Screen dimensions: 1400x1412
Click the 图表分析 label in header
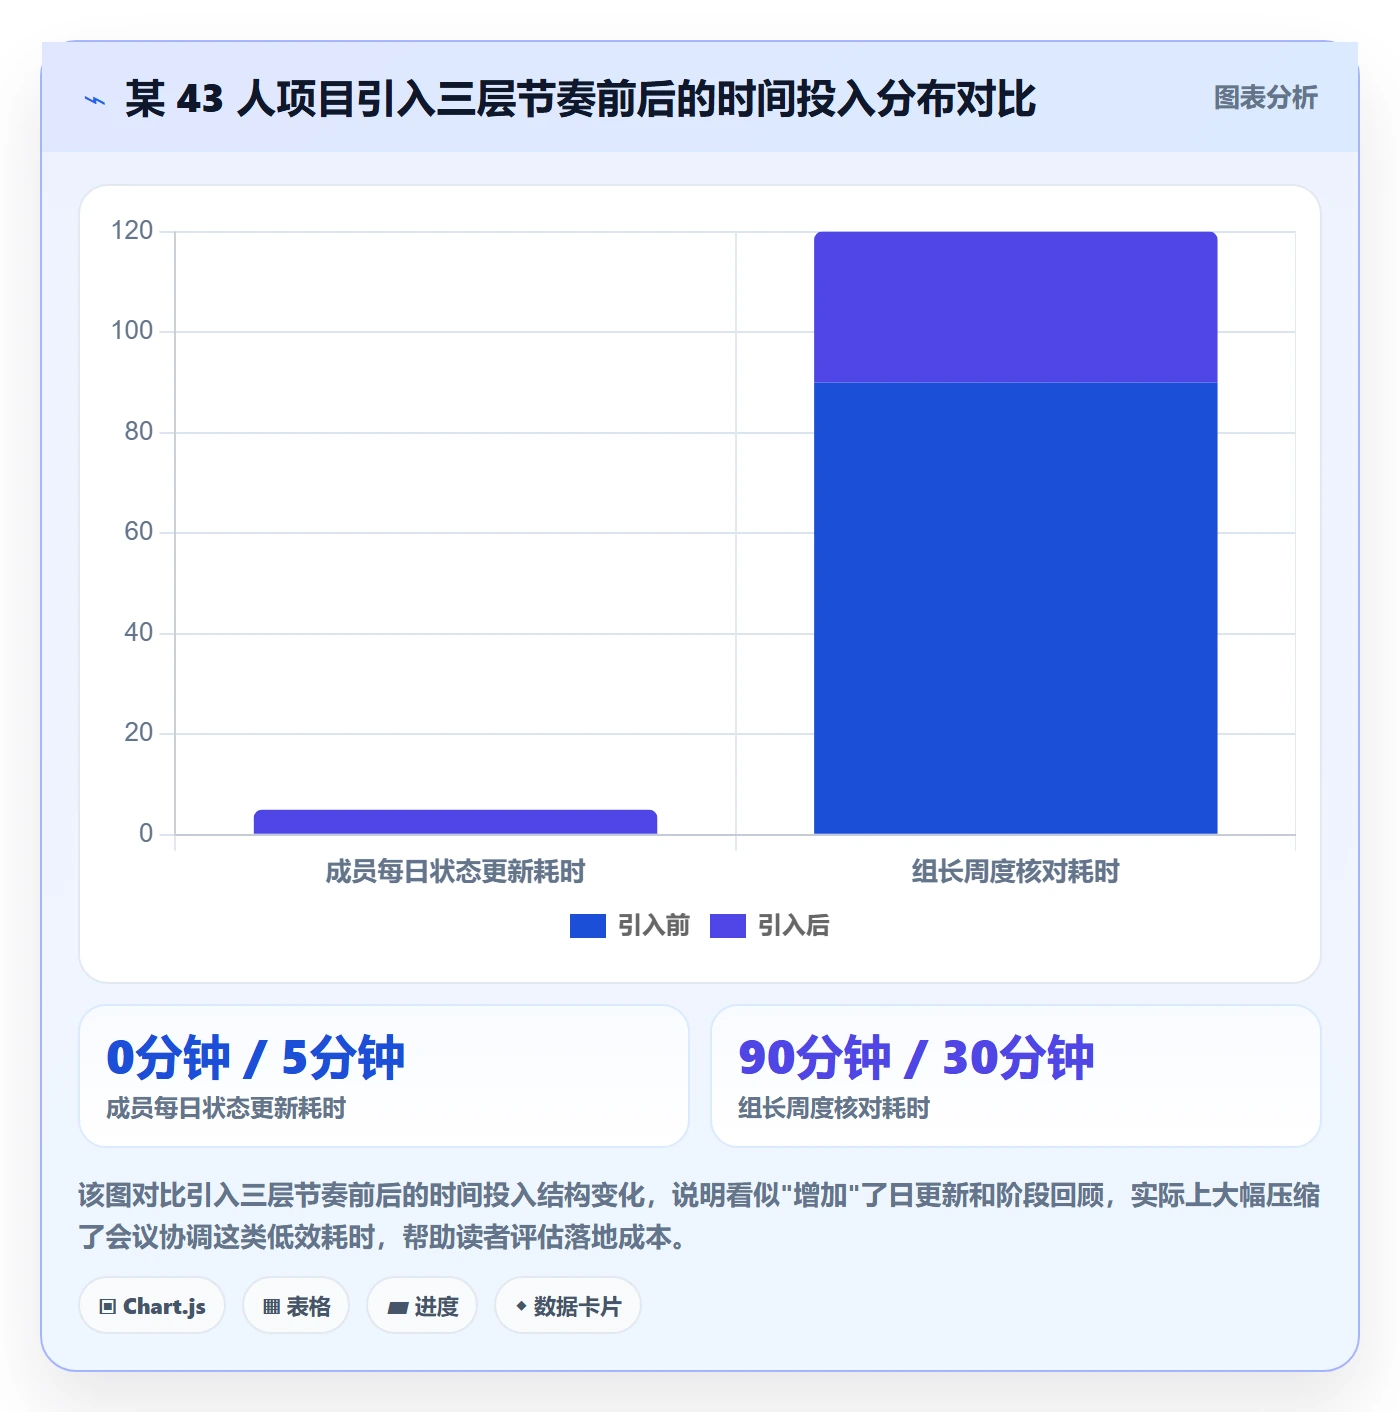coord(1265,98)
